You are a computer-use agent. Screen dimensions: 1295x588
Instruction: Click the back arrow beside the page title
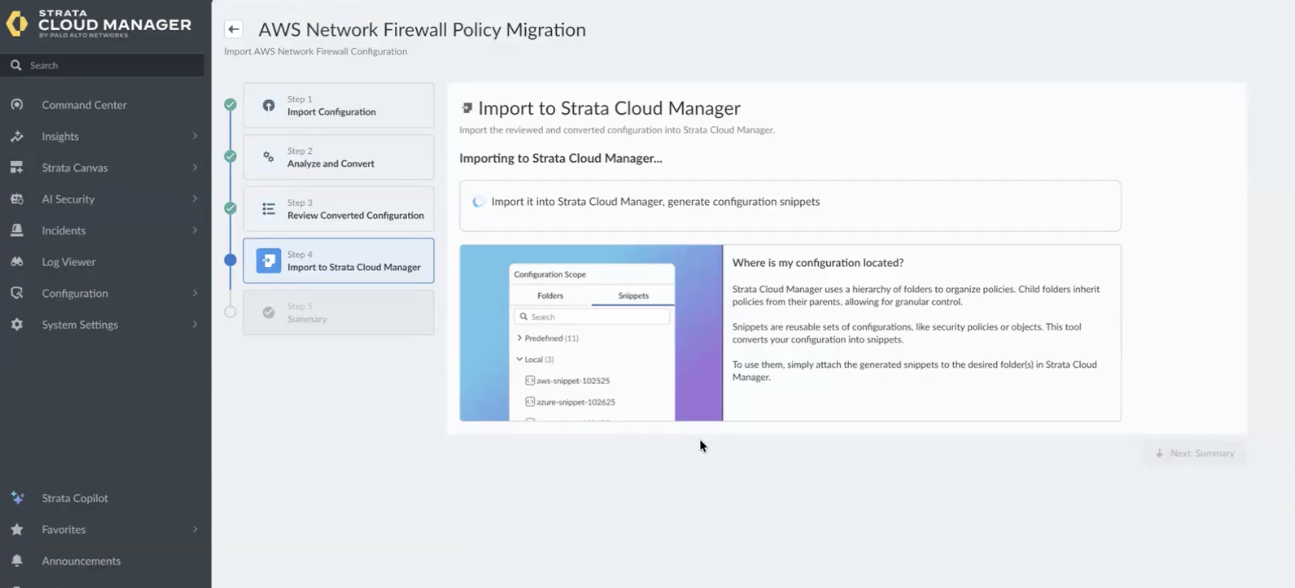[233, 30]
